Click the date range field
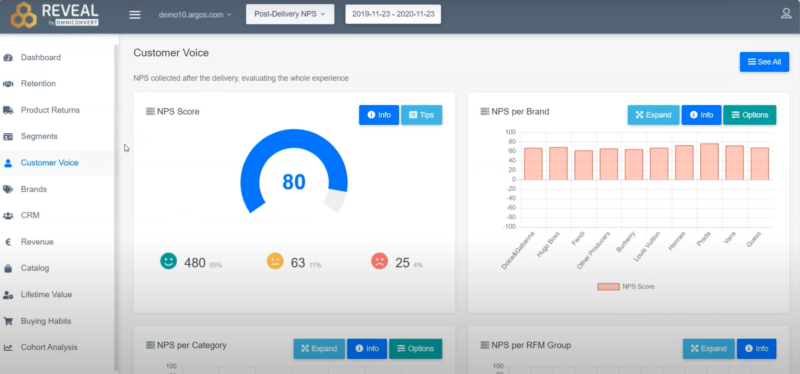Screen dimensions: 800x374 tap(393, 14)
